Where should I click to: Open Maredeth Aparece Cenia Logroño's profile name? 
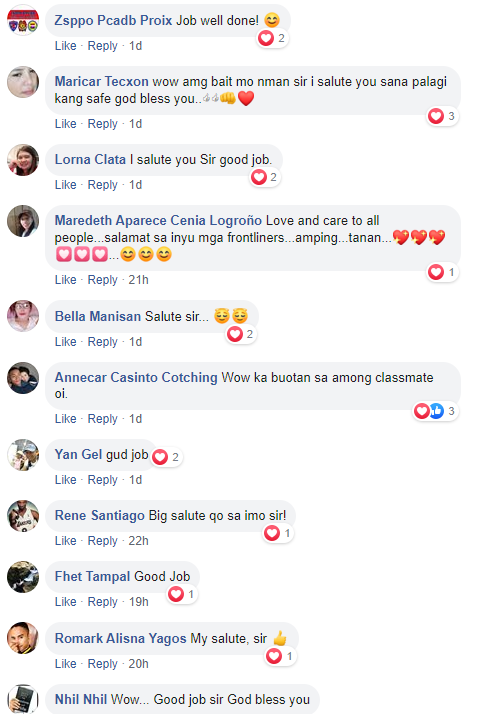pyautogui.click(x=158, y=220)
